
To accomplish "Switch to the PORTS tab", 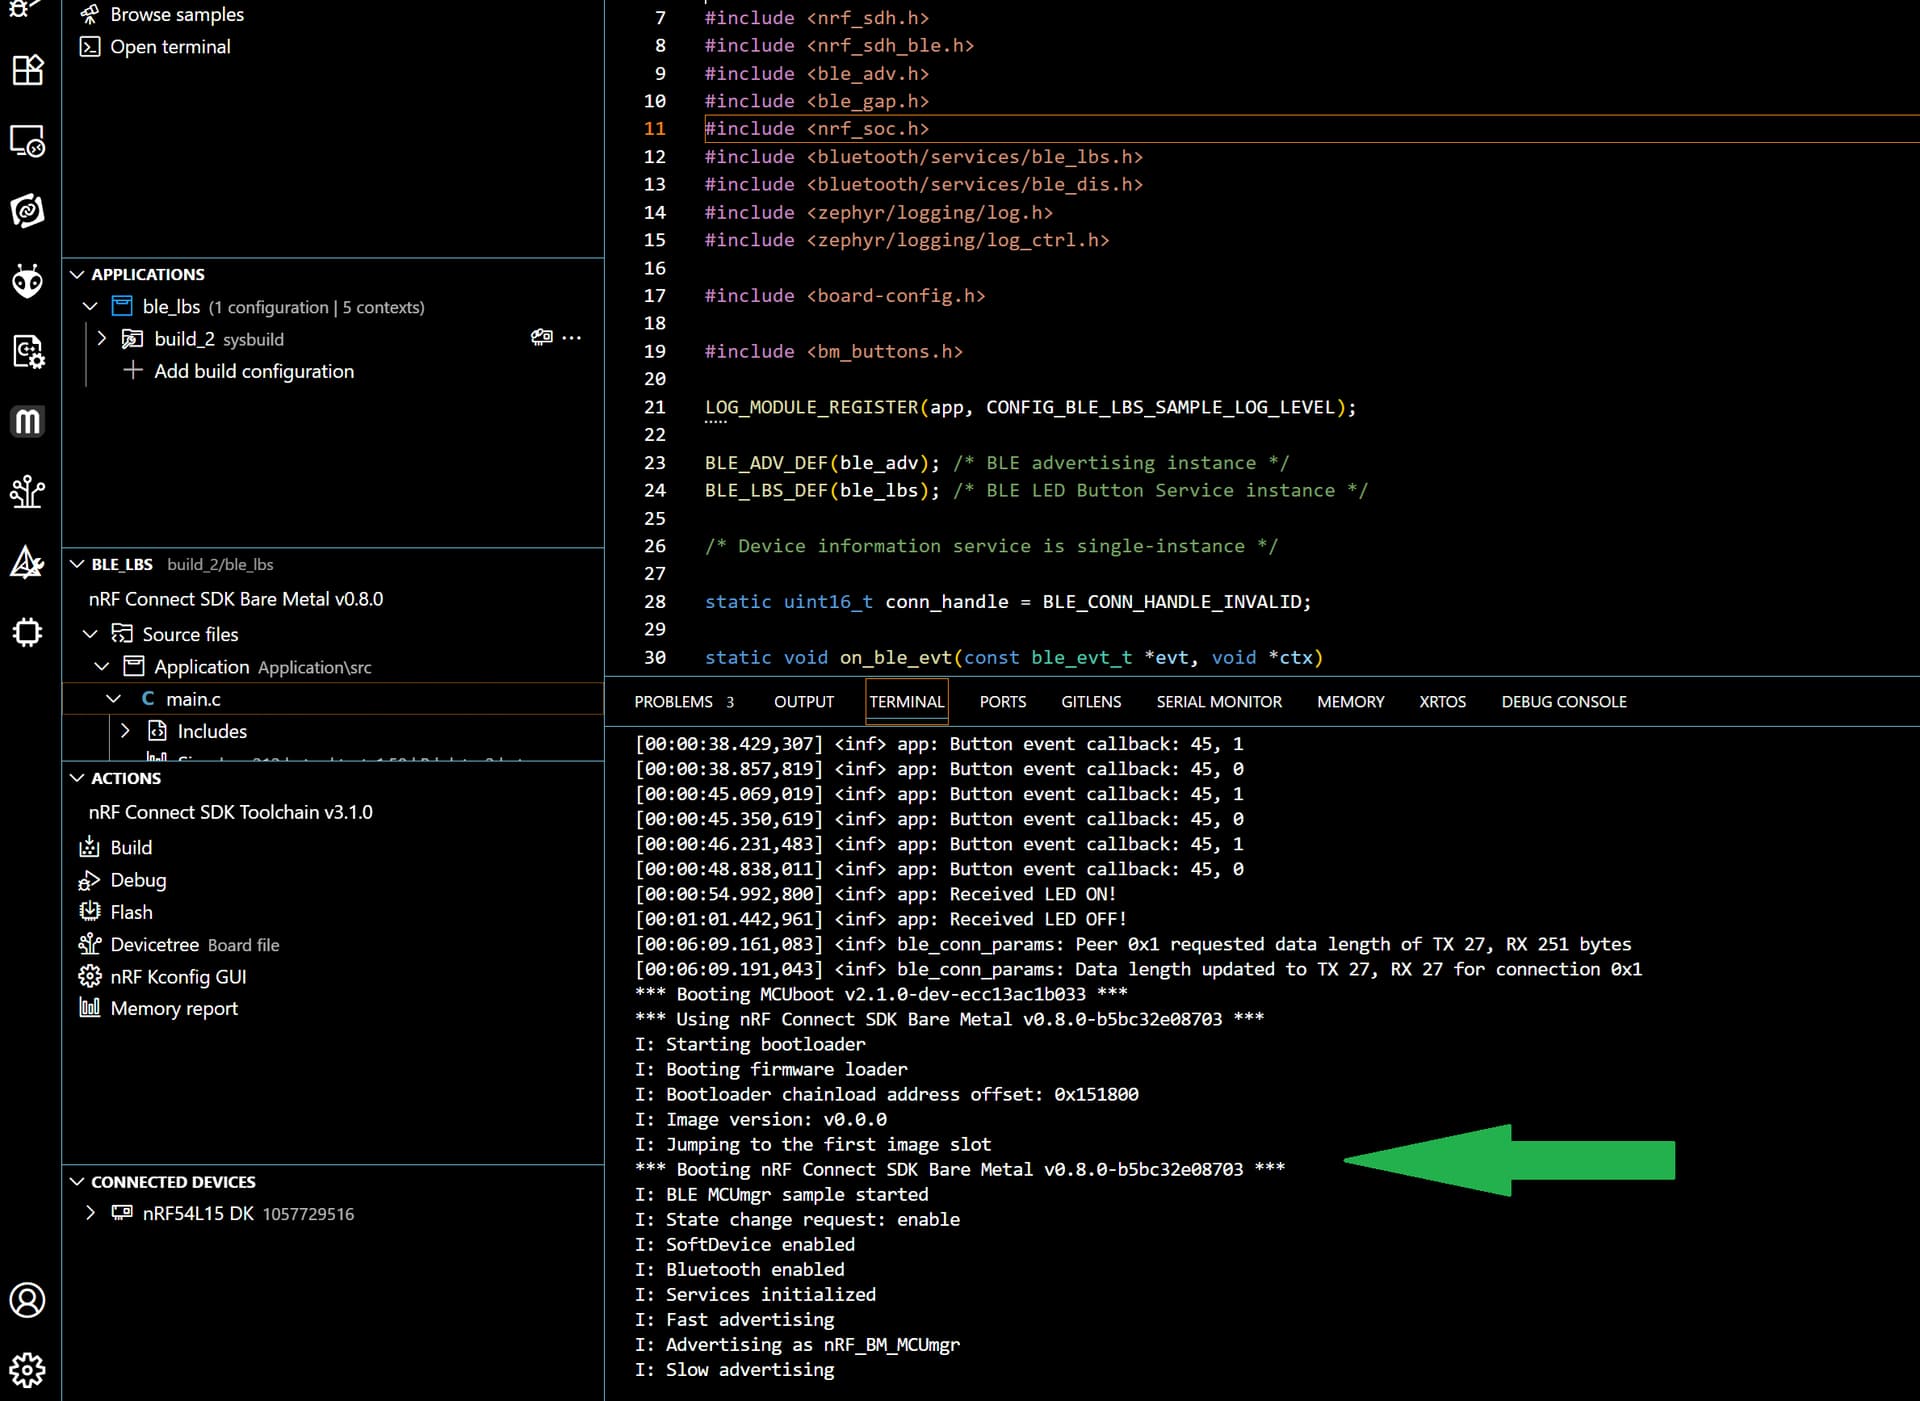I will pos(1003,702).
